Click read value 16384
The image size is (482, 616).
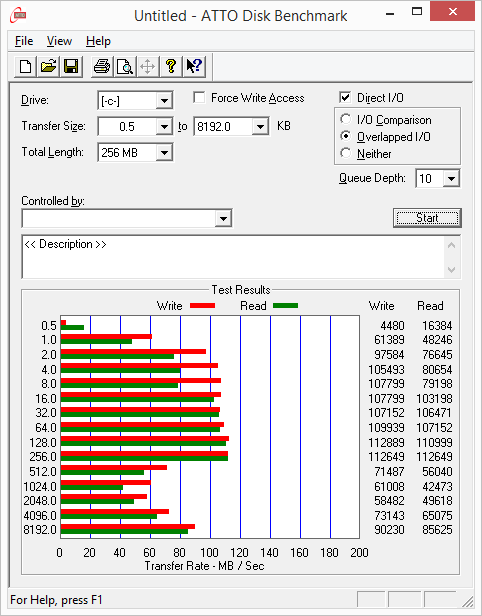pyautogui.click(x=437, y=326)
